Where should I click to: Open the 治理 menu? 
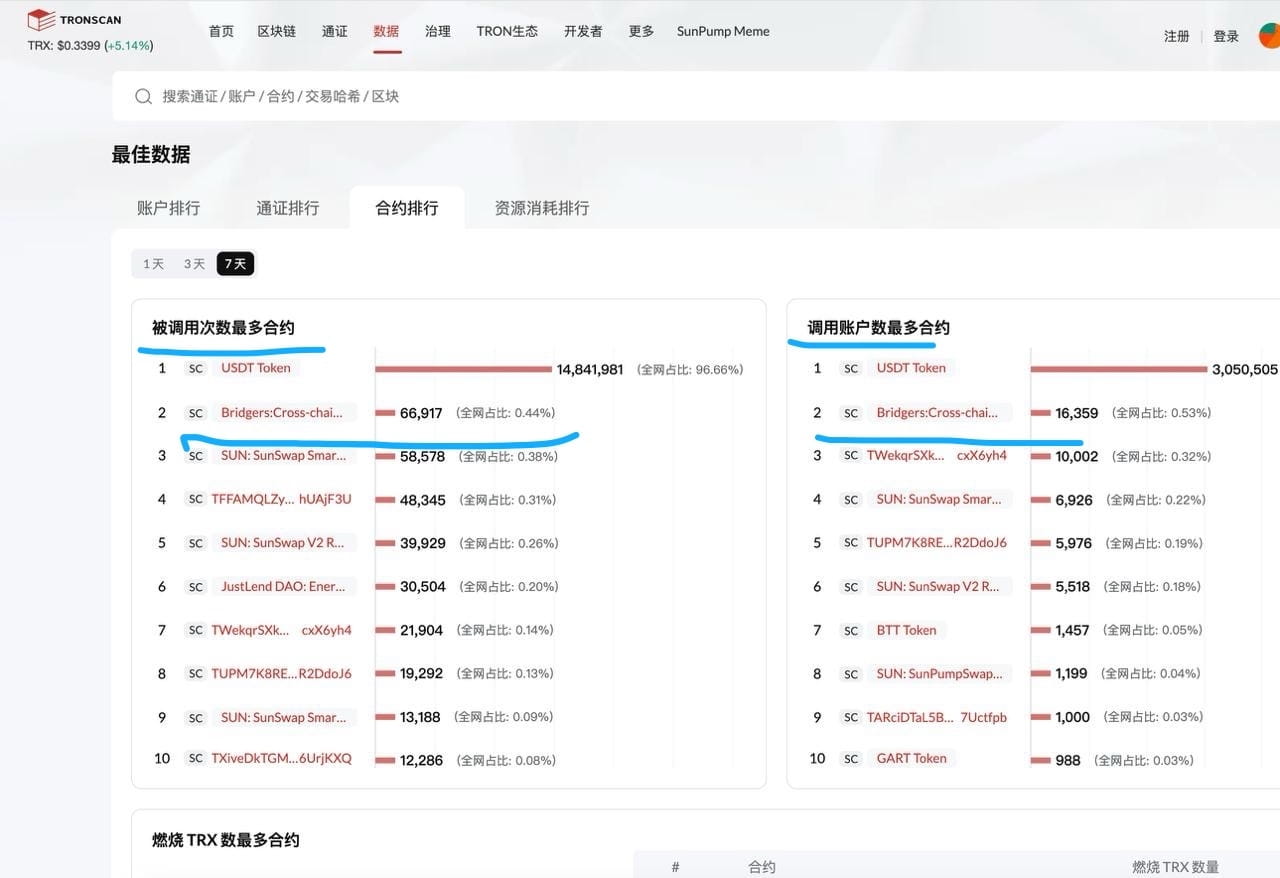point(438,31)
